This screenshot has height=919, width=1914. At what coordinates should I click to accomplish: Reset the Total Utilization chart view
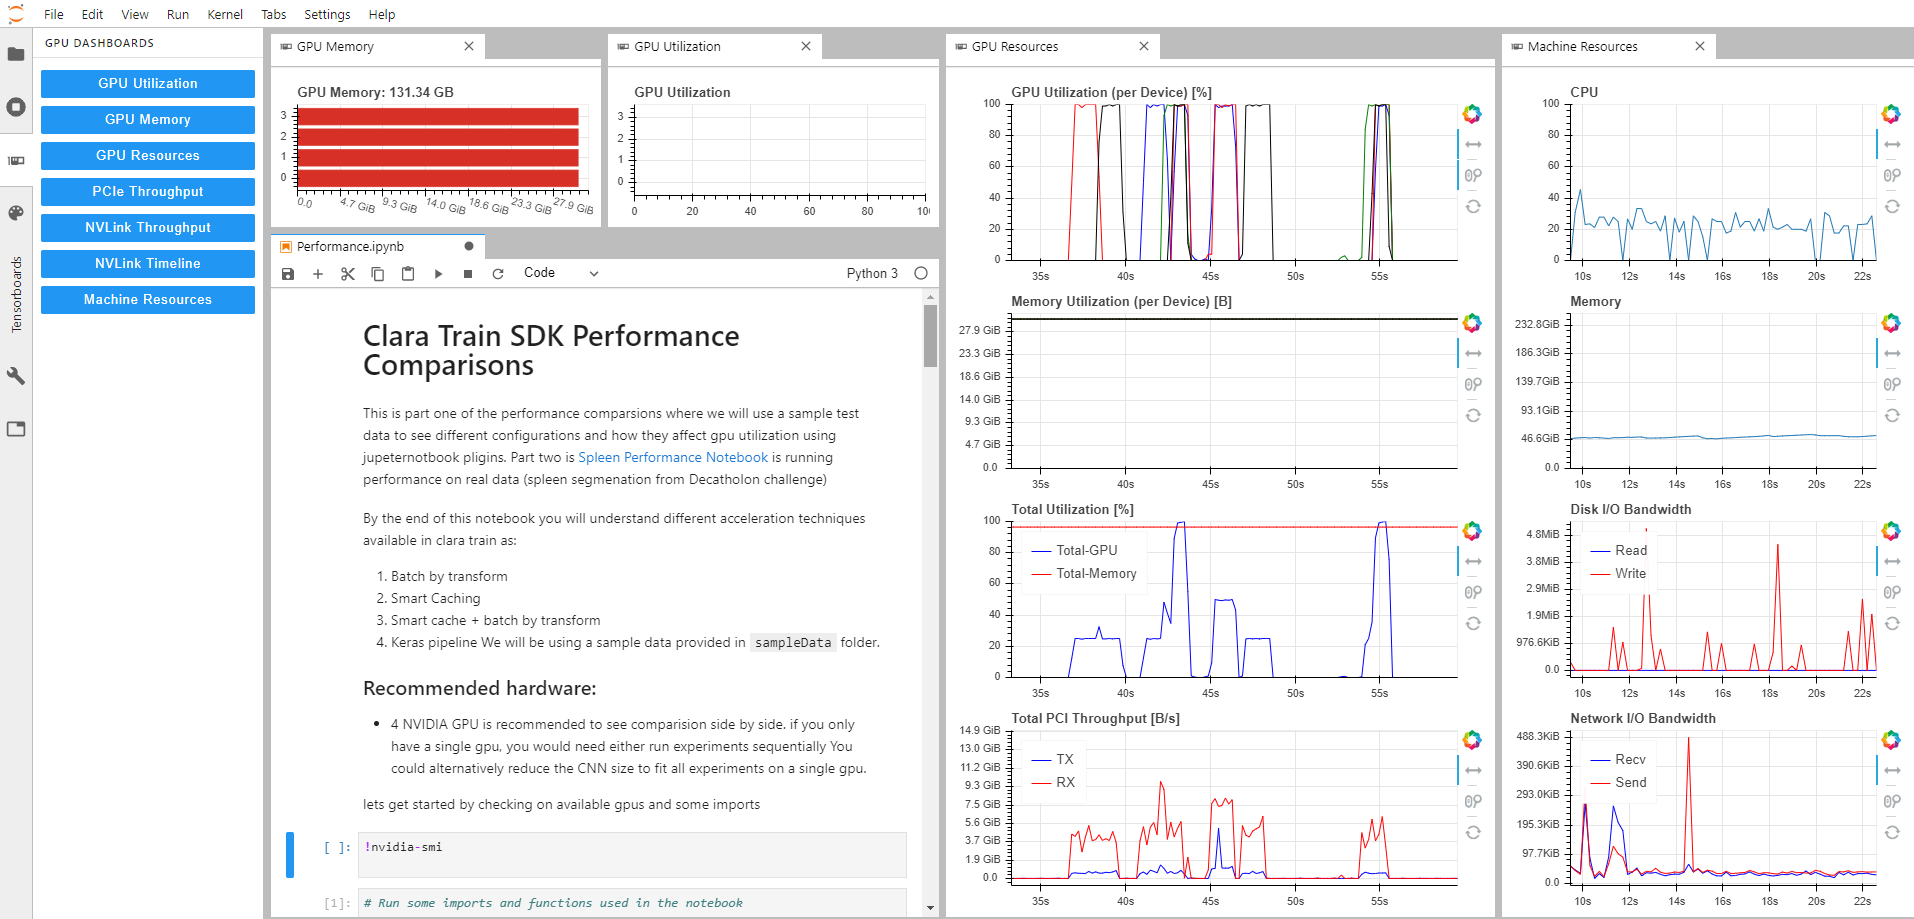[x=1473, y=624]
